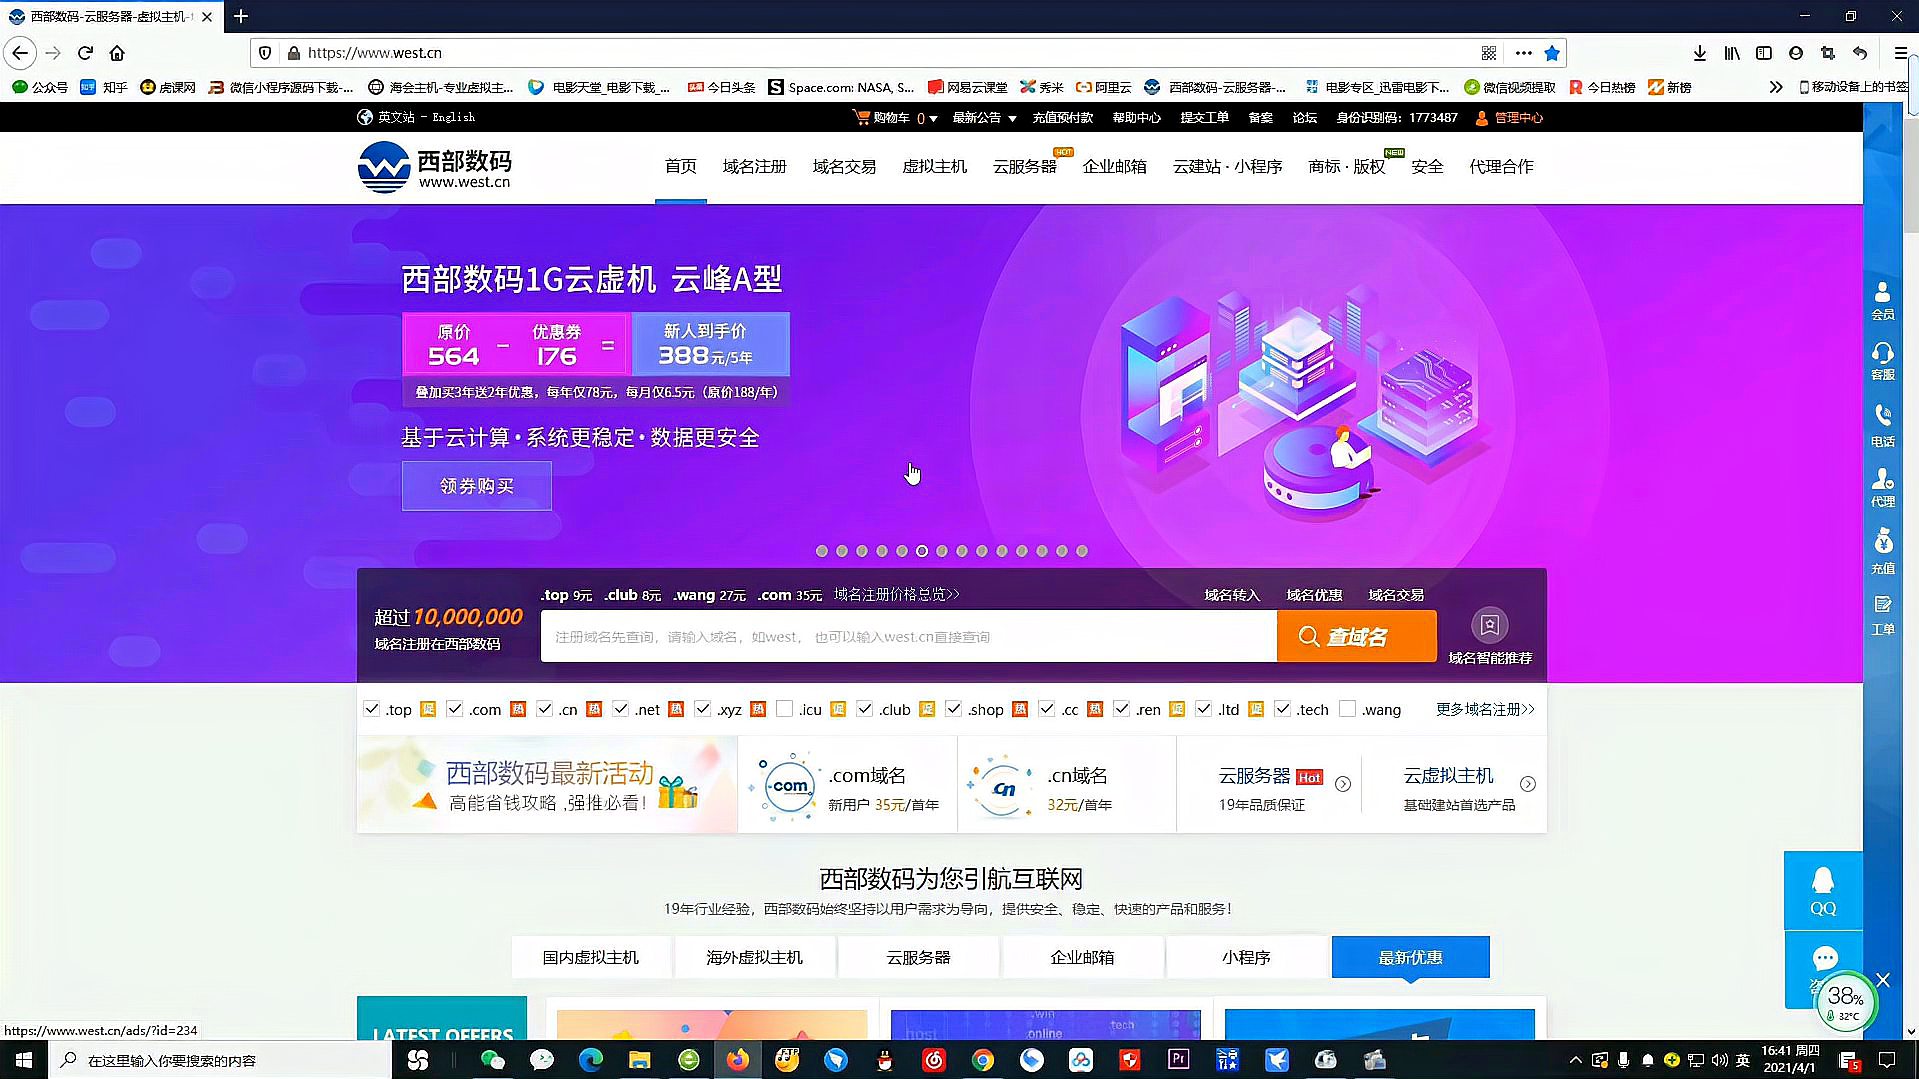Click the 域名智能推荐 icon
The height and width of the screenshot is (1079, 1919).
click(x=1489, y=626)
